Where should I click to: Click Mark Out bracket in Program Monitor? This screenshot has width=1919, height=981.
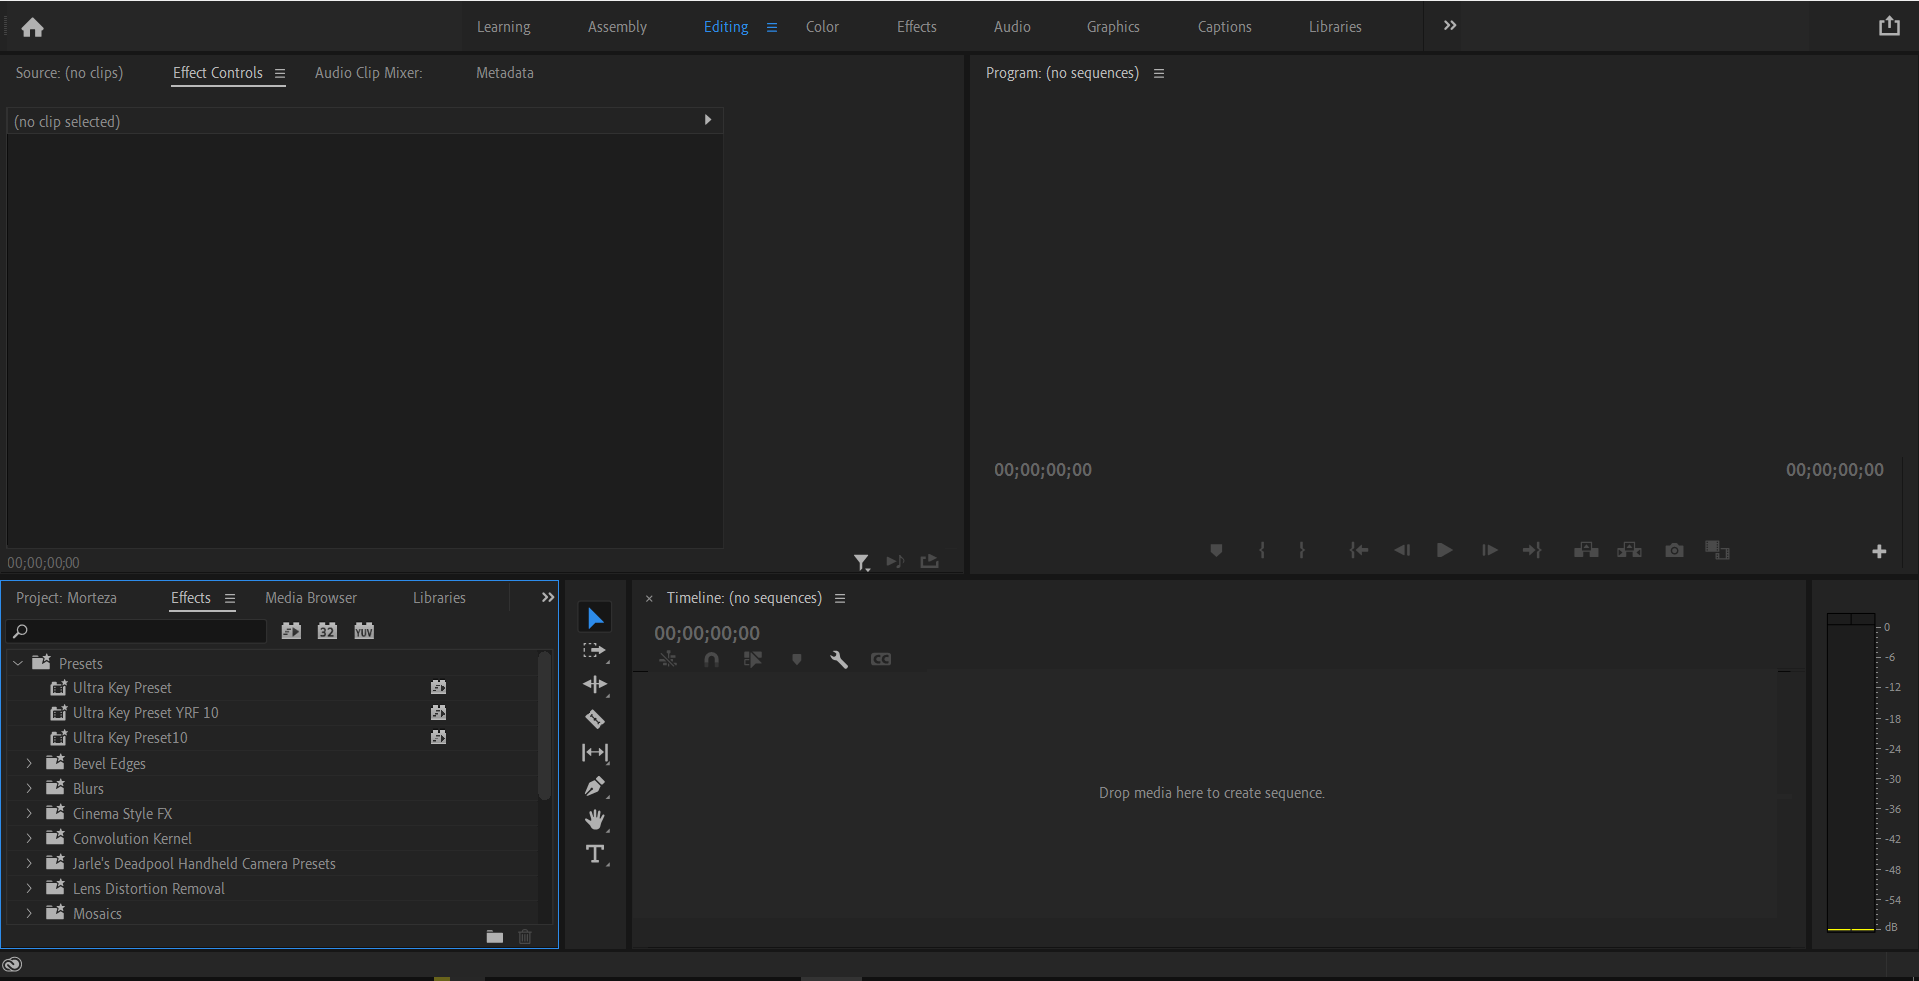[1302, 551]
